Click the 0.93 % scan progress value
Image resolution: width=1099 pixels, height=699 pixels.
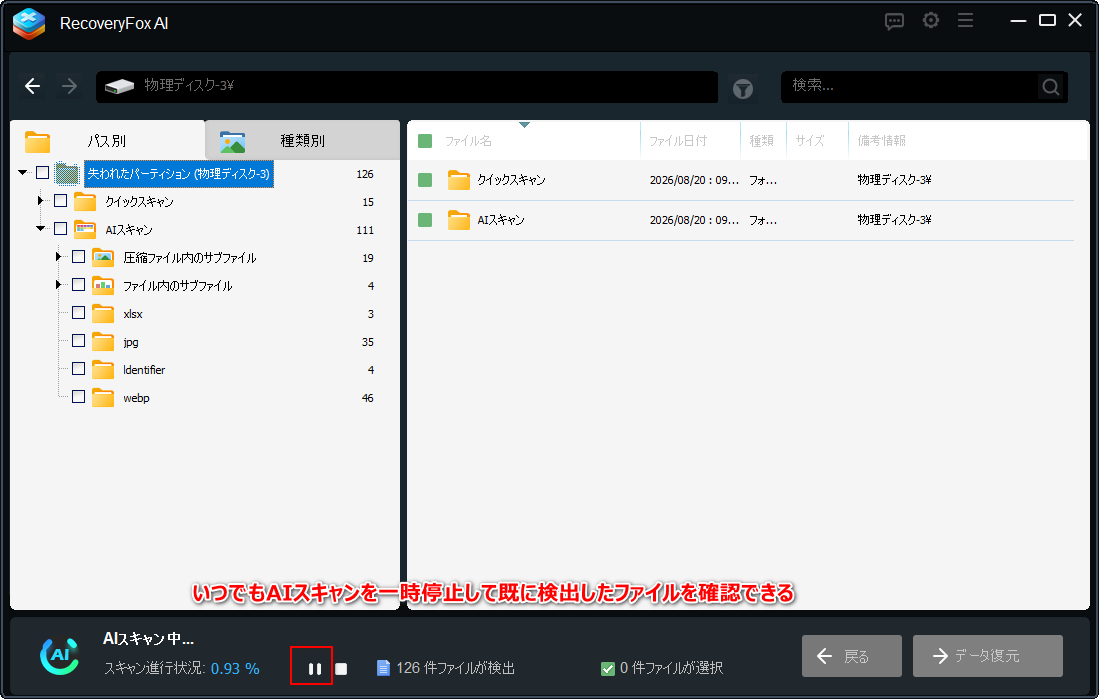point(235,669)
